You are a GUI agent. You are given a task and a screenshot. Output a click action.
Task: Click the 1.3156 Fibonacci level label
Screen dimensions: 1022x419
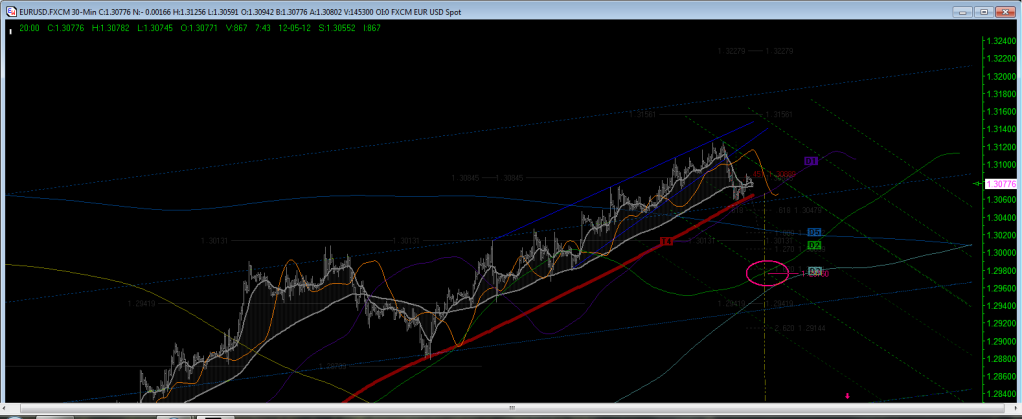tap(645, 115)
